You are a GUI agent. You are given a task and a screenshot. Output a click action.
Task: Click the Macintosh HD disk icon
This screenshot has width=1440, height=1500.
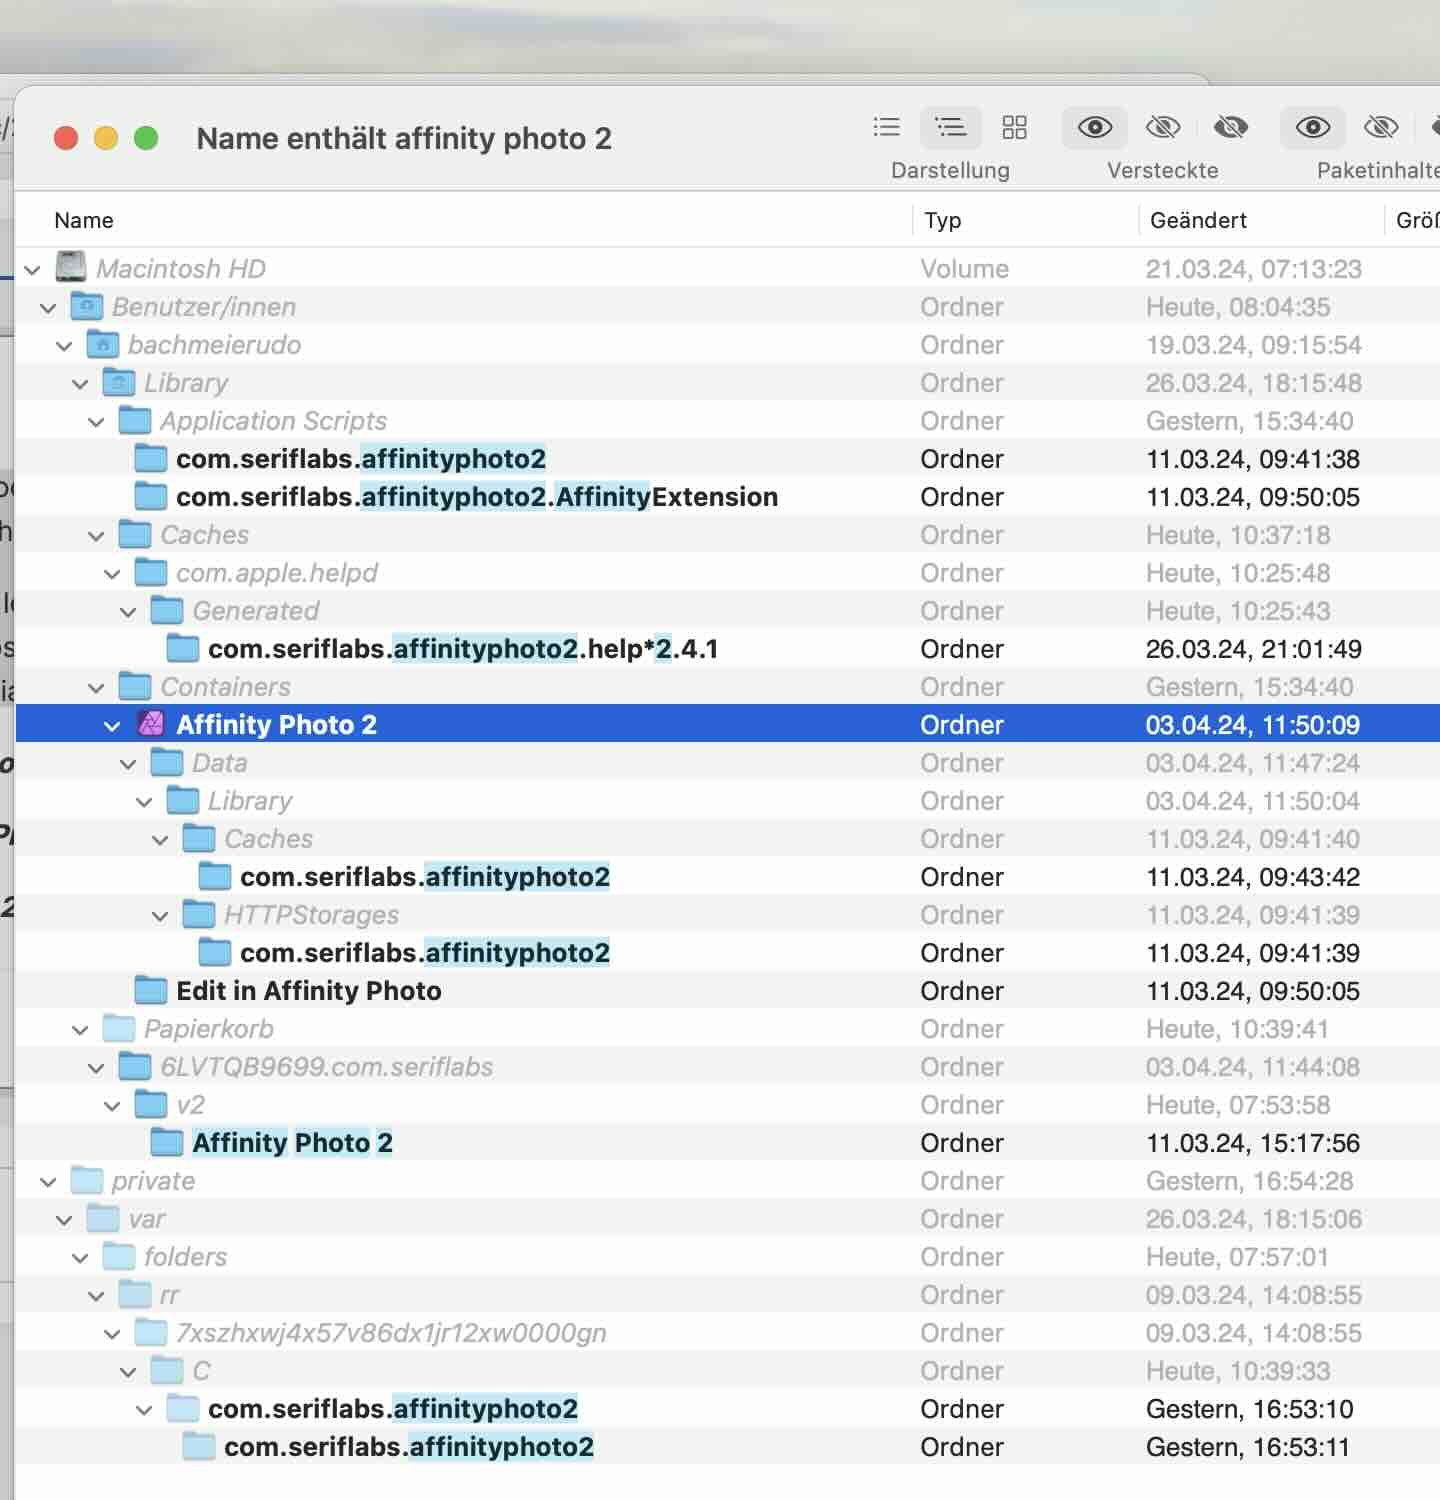[71, 267]
